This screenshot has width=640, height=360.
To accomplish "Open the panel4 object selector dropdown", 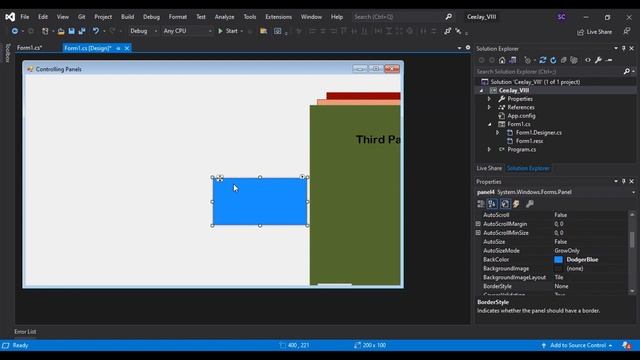I will click(633, 192).
